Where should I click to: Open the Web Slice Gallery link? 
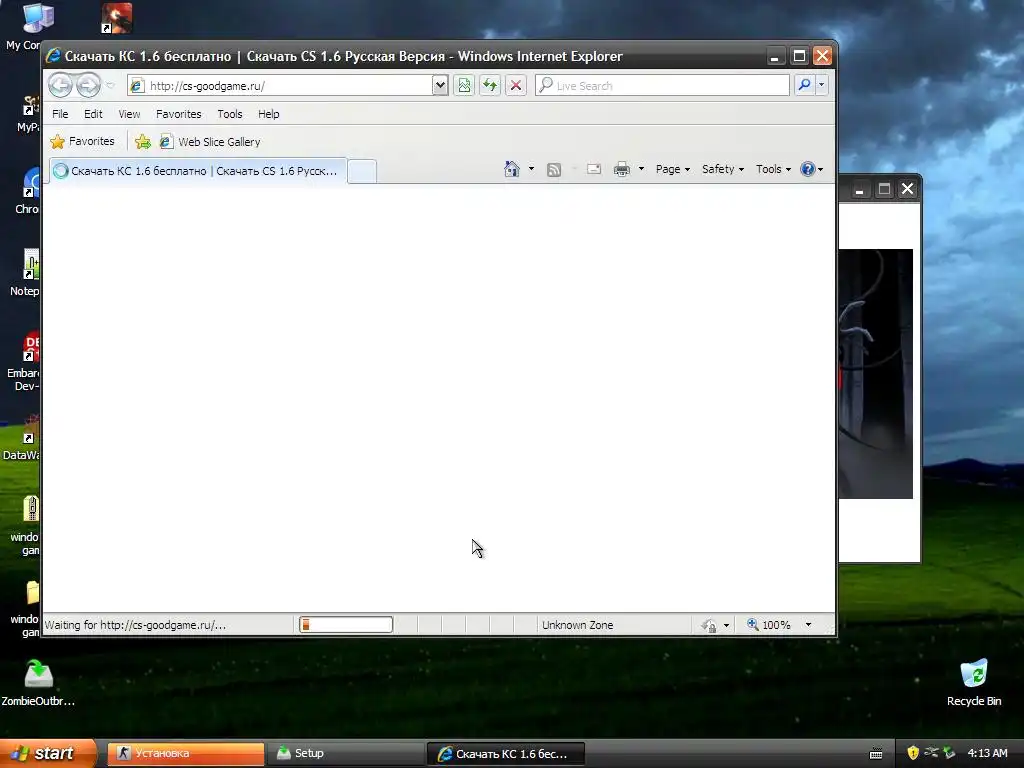210,142
